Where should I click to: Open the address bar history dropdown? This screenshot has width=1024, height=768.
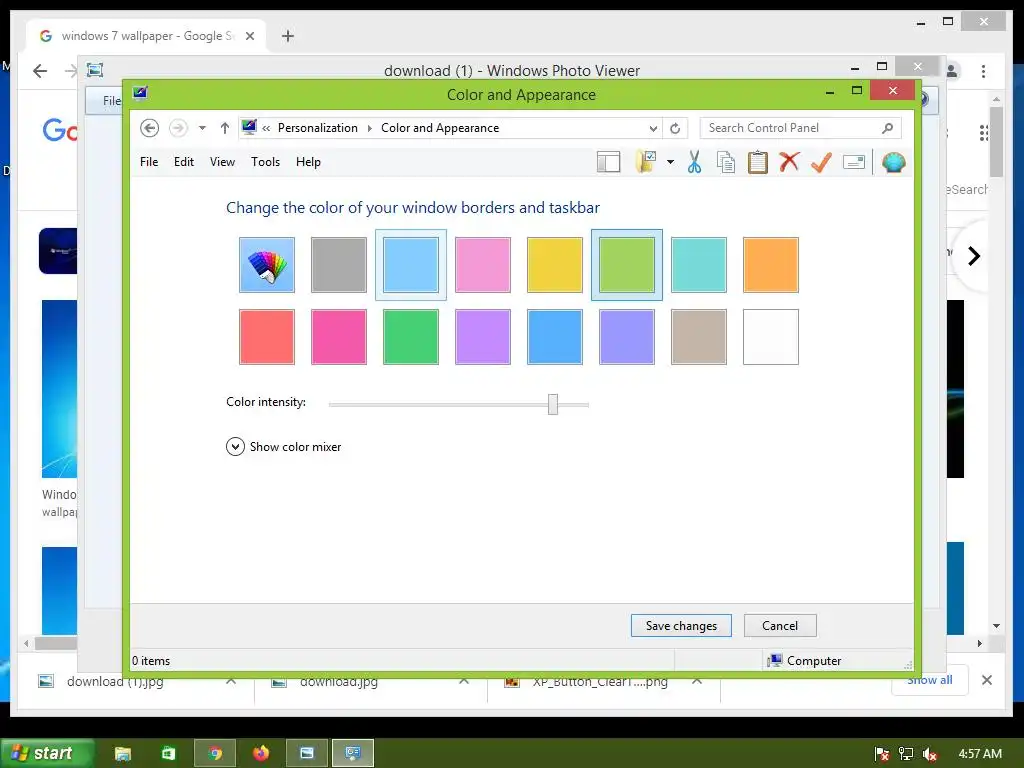click(x=653, y=128)
